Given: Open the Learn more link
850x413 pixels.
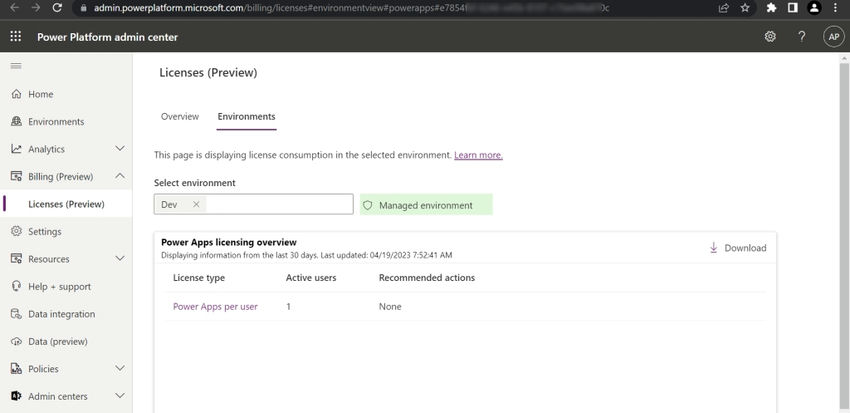Looking at the screenshot, I should tap(478, 155).
